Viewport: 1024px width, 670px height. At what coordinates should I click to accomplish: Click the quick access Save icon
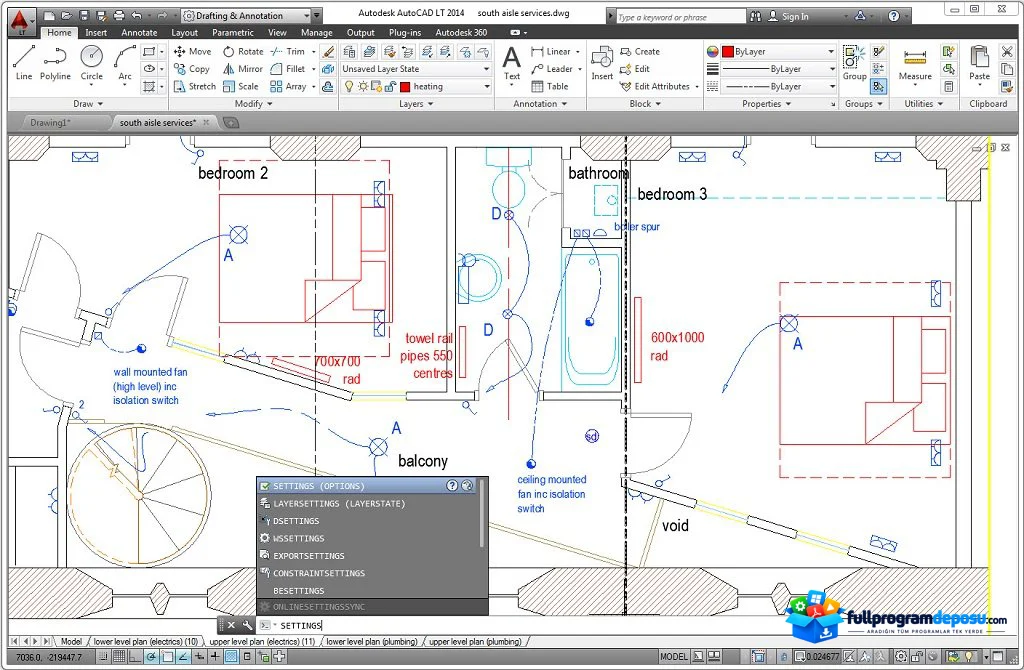pos(84,15)
